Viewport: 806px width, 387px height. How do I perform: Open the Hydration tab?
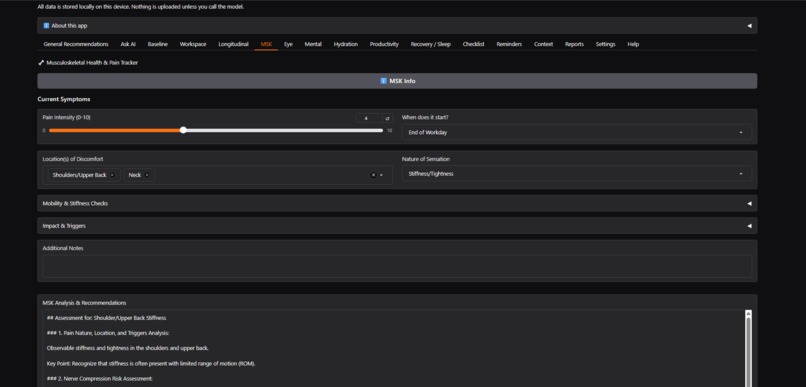point(345,44)
